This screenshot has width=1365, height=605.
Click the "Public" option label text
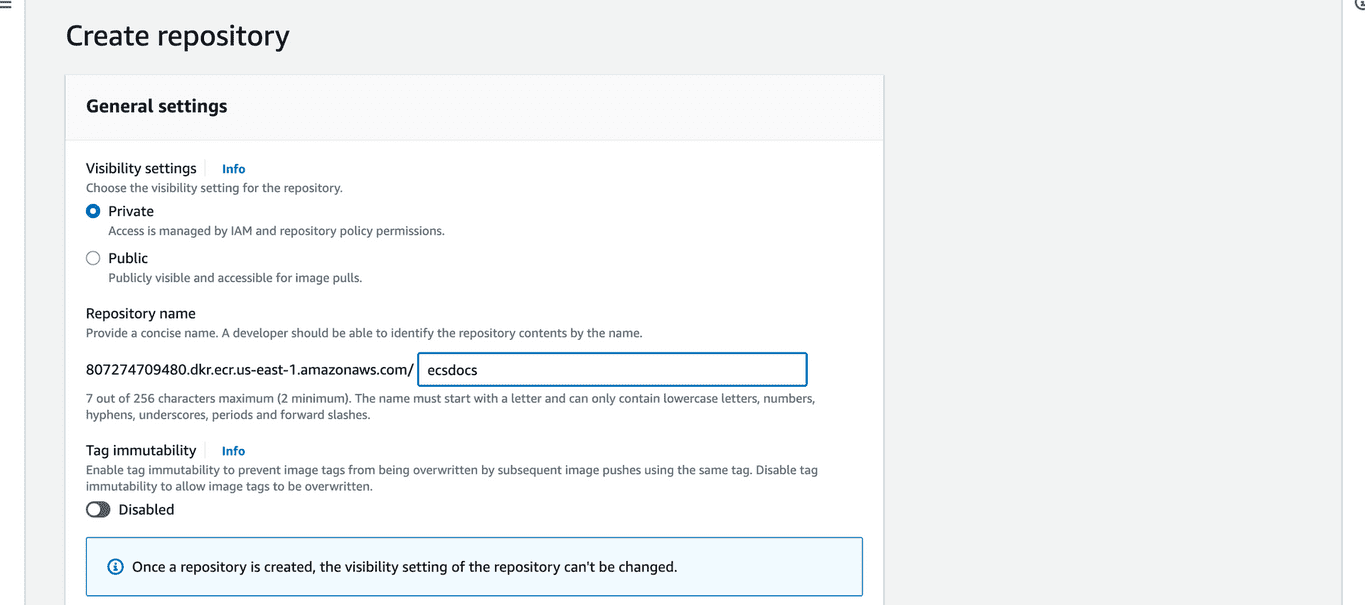click(x=128, y=258)
